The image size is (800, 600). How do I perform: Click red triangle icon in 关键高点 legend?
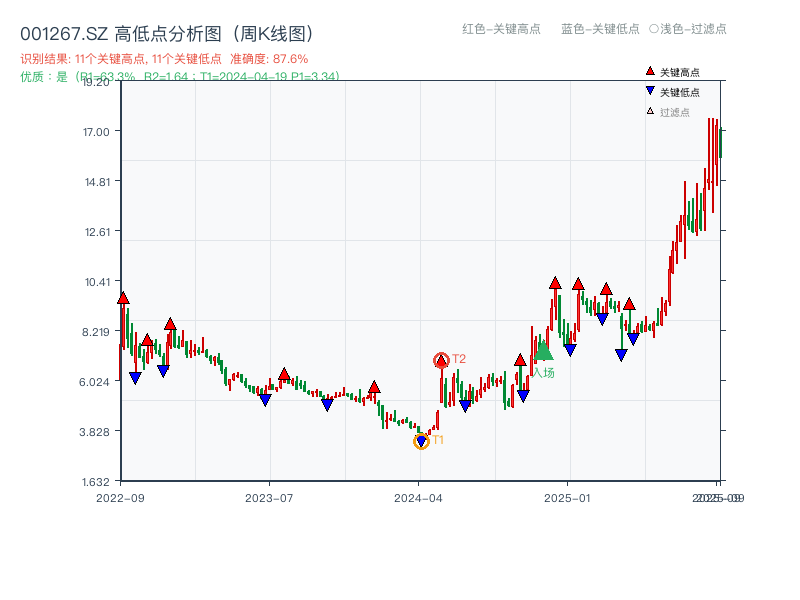coord(650,71)
